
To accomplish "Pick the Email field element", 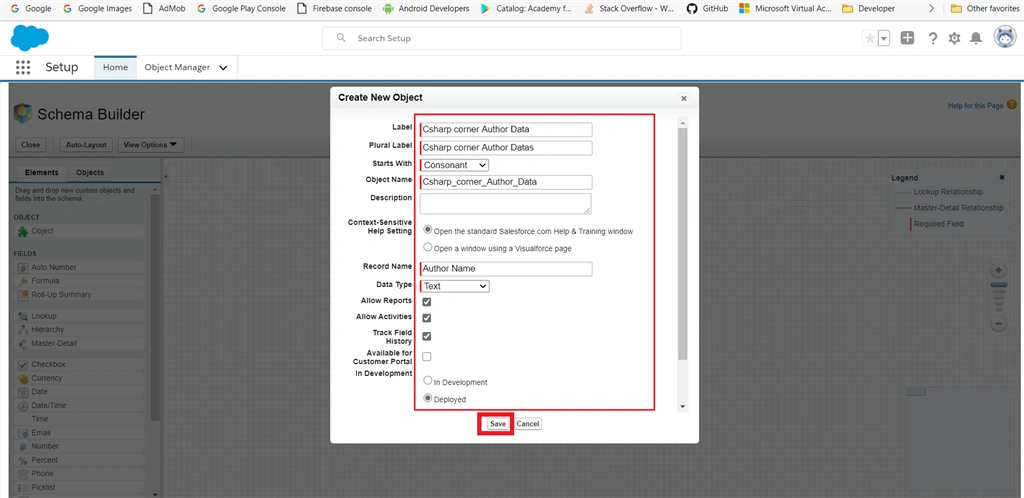I will click(79, 433).
